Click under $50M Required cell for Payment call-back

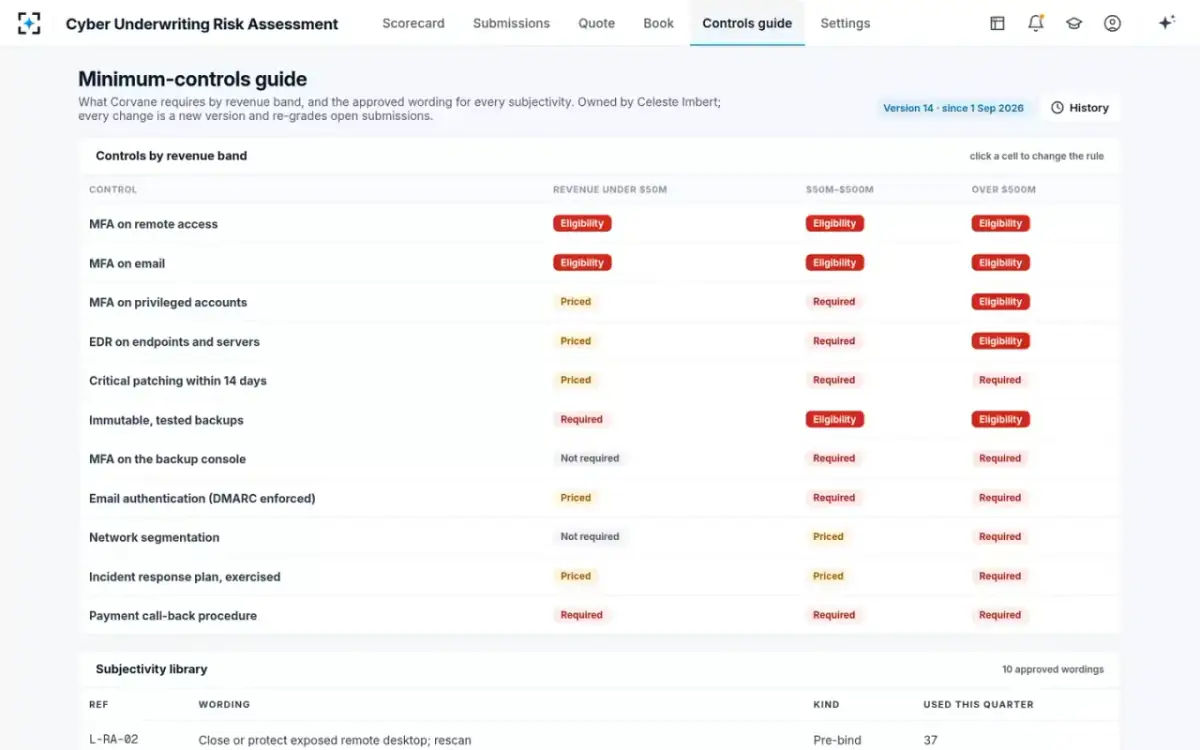pyautogui.click(x=582, y=615)
